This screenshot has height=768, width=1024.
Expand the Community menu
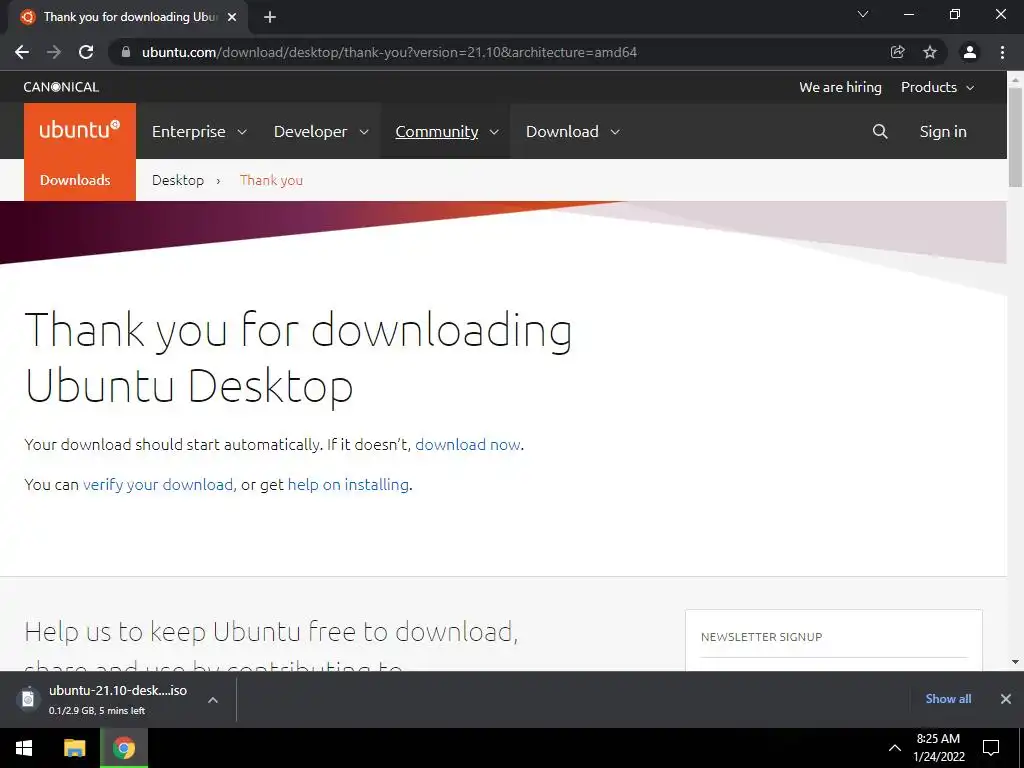(x=447, y=131)
